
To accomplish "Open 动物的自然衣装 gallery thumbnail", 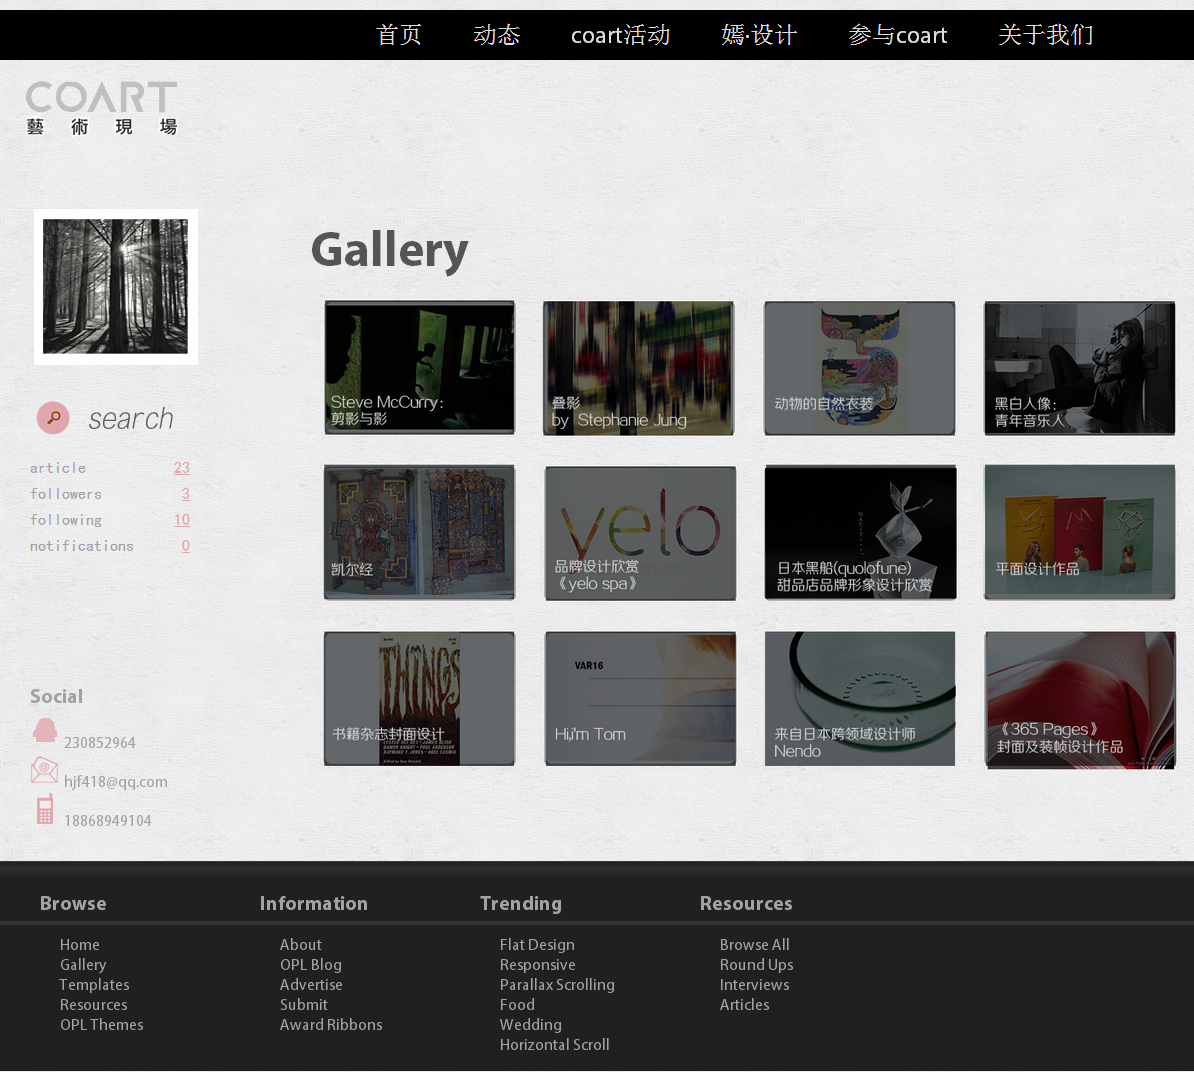I will pyautogui.click(x=860, y=368).
